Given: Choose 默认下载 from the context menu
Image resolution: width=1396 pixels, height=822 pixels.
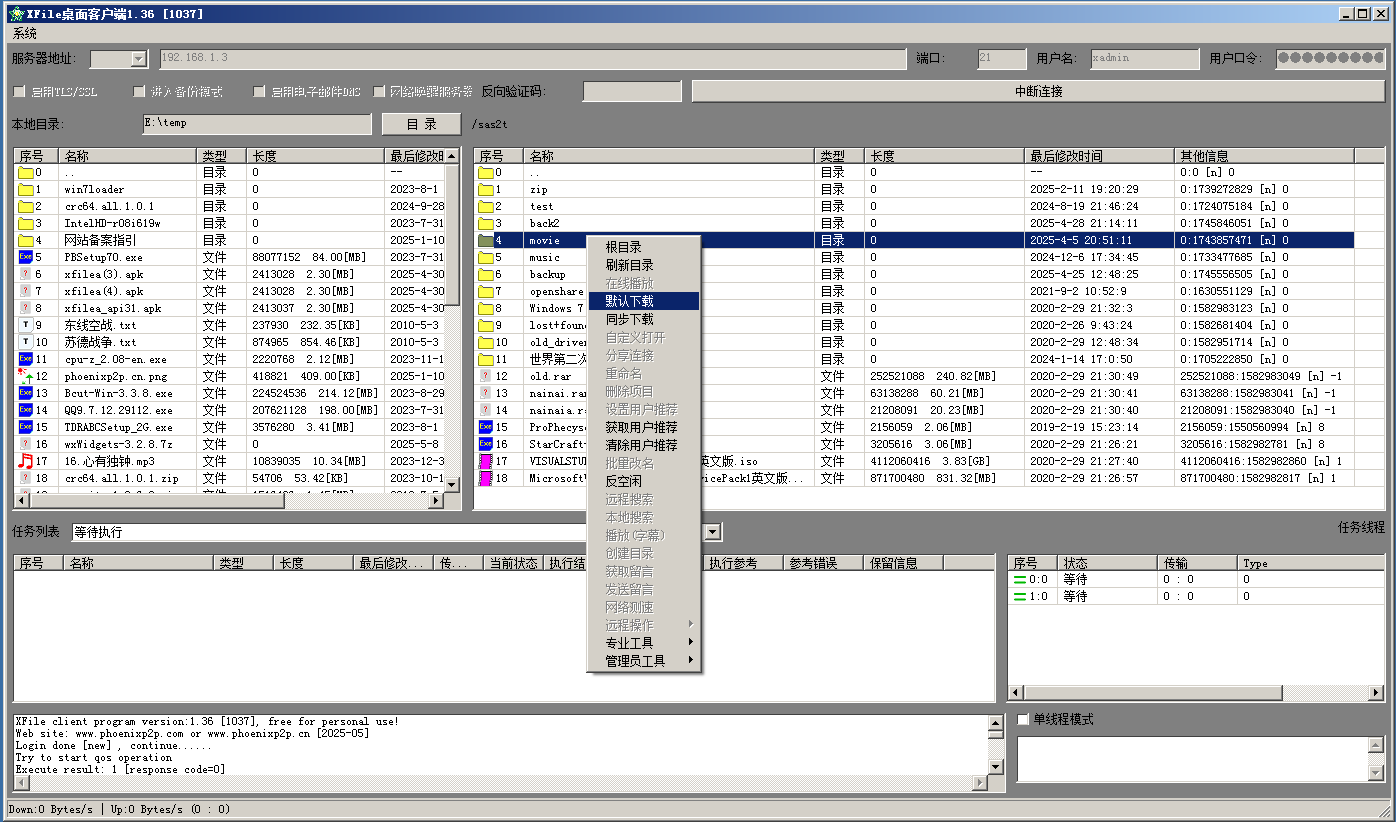Looking at the screenshot, I should click(629, 301).
